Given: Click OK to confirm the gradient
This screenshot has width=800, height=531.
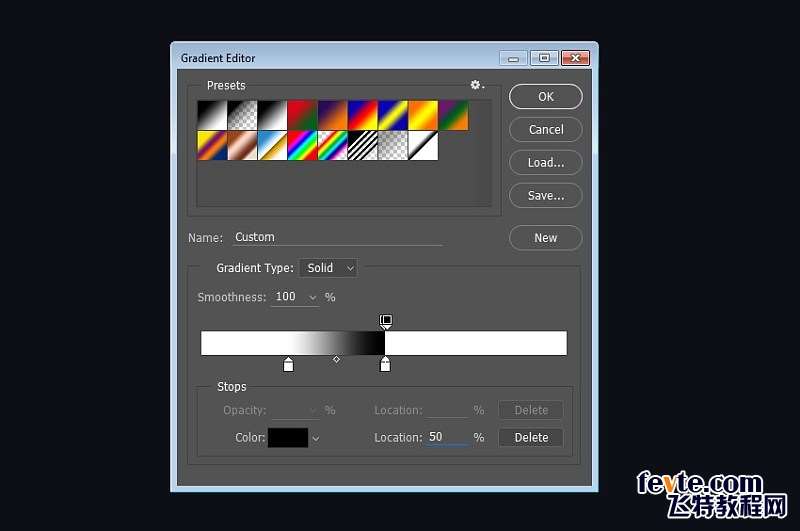Looking at the screenshot, I should click(x=545, y=96).
